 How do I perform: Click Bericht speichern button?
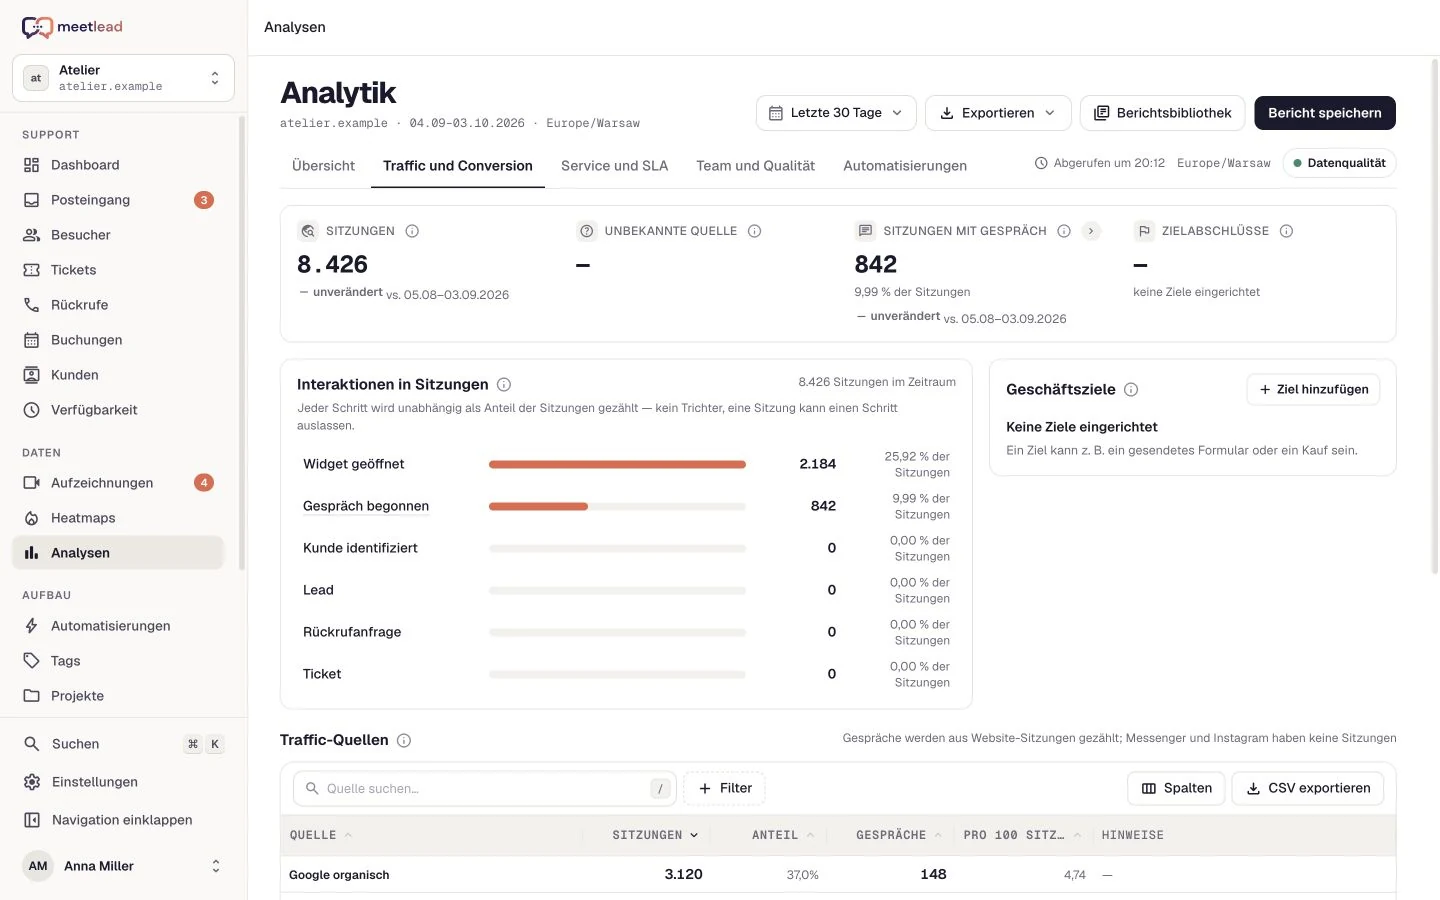[x=1325, y=113]
